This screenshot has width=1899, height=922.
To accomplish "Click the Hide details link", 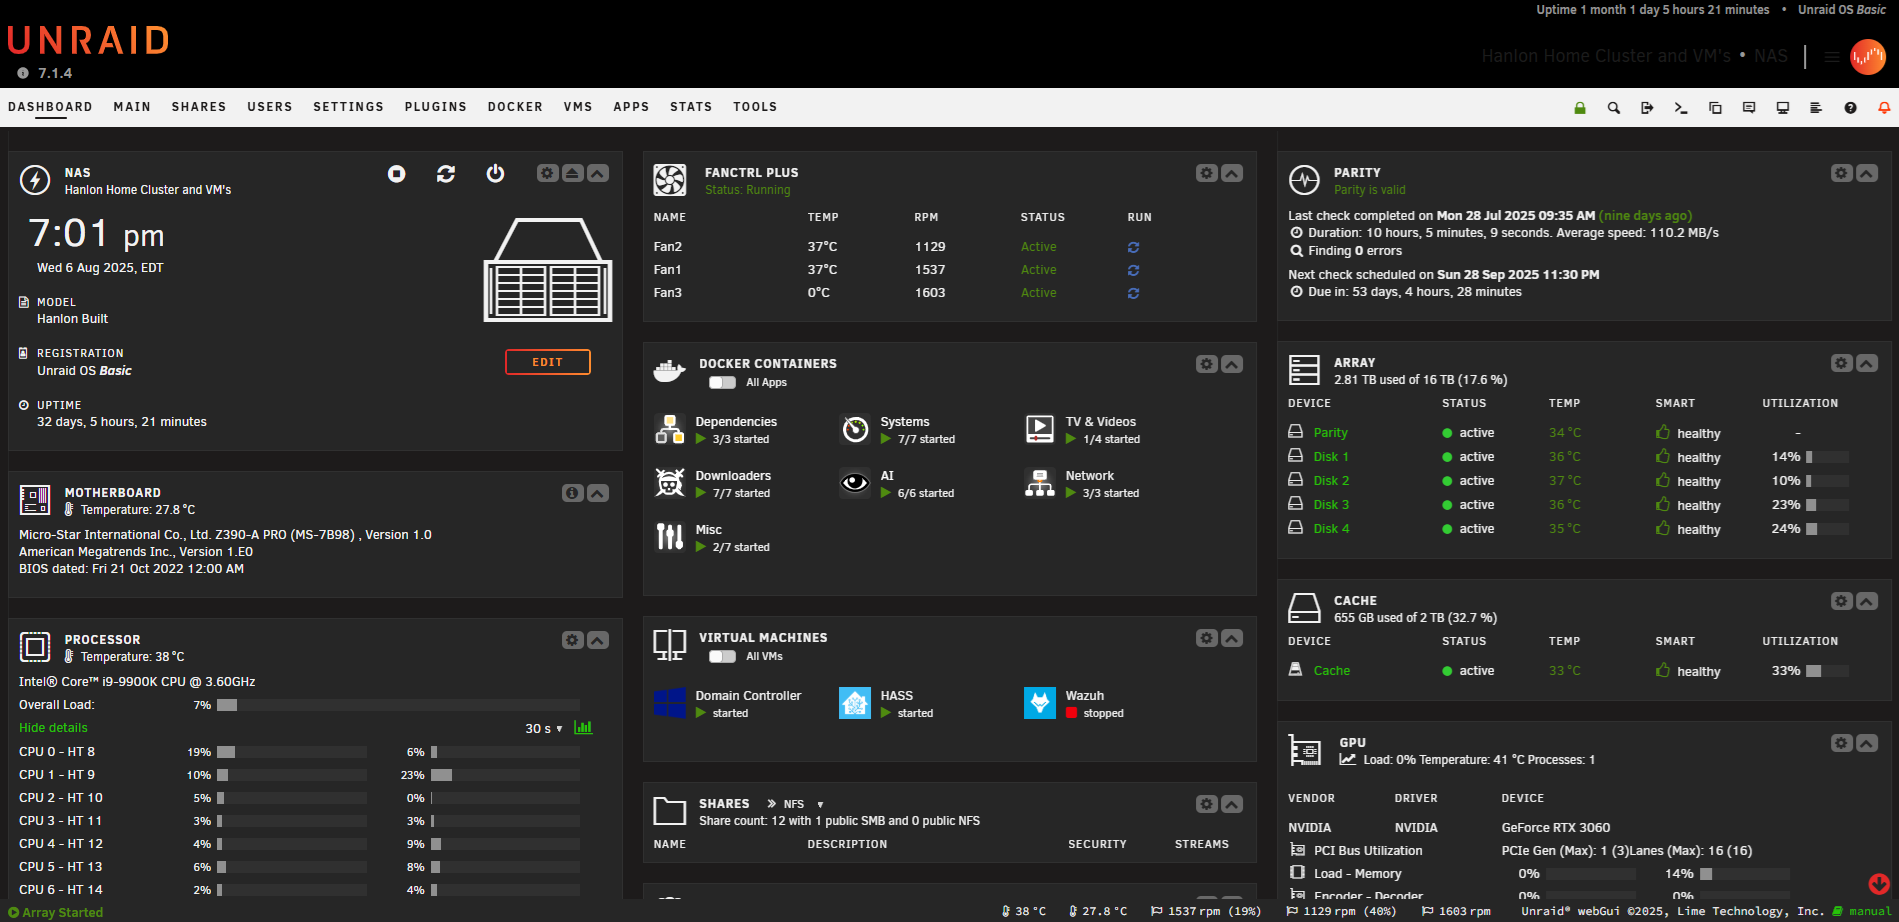I will click(53, 728).
